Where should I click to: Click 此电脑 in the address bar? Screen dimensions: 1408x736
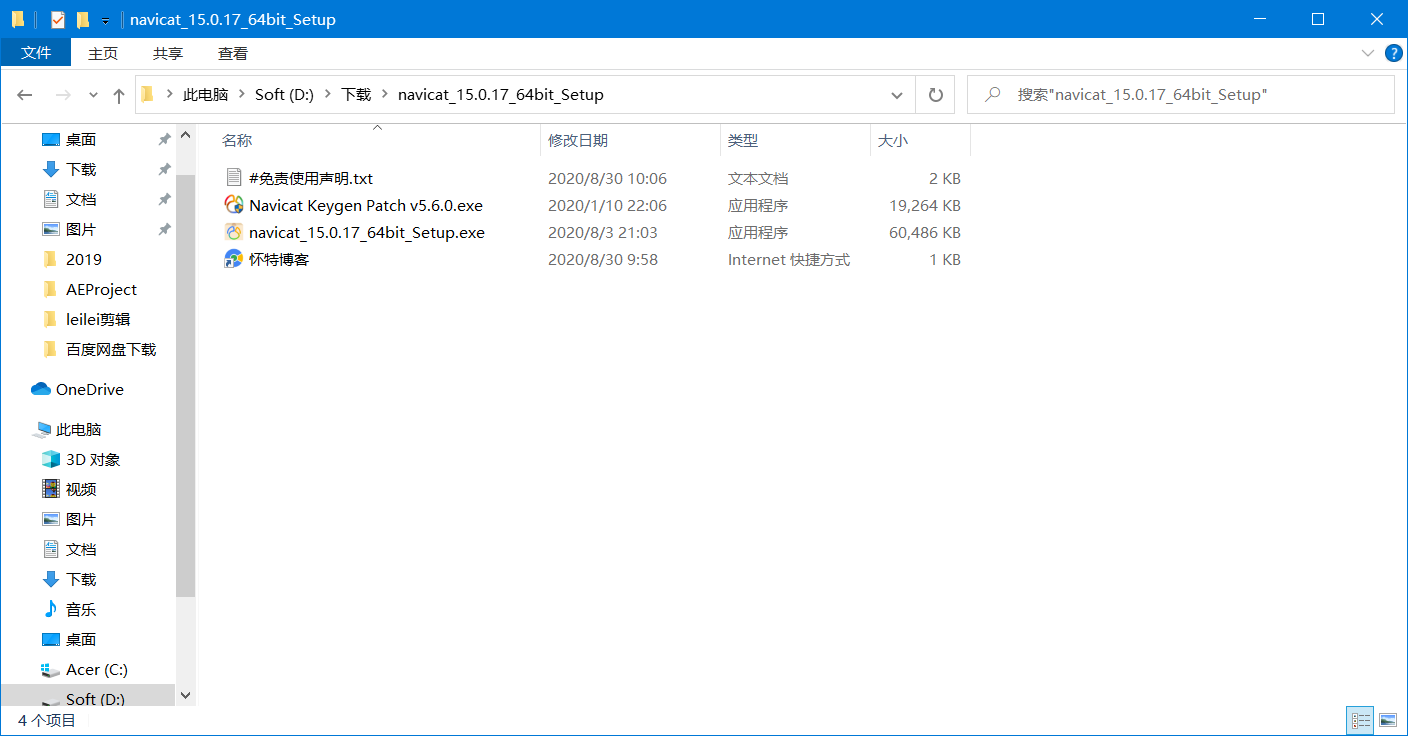click(x=205, y=95)
